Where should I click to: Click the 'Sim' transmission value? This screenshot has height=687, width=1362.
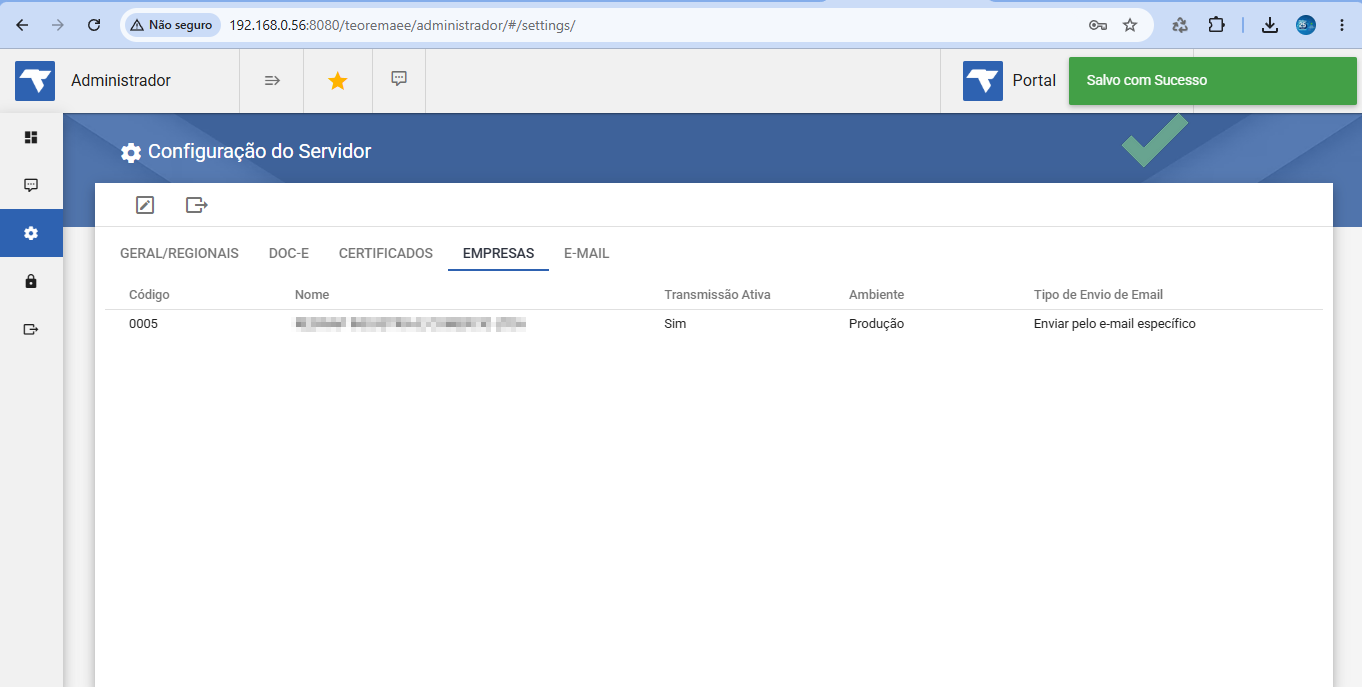tap(675, 324)
